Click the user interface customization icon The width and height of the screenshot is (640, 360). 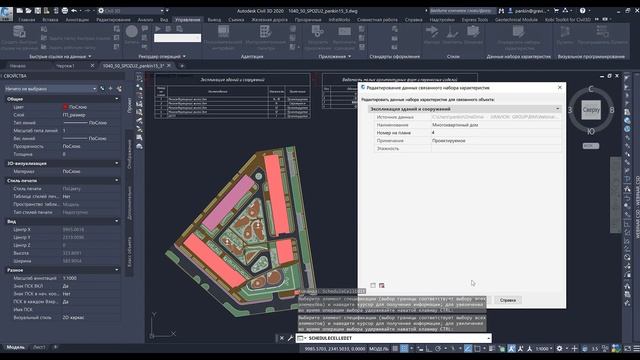(223, 31)
